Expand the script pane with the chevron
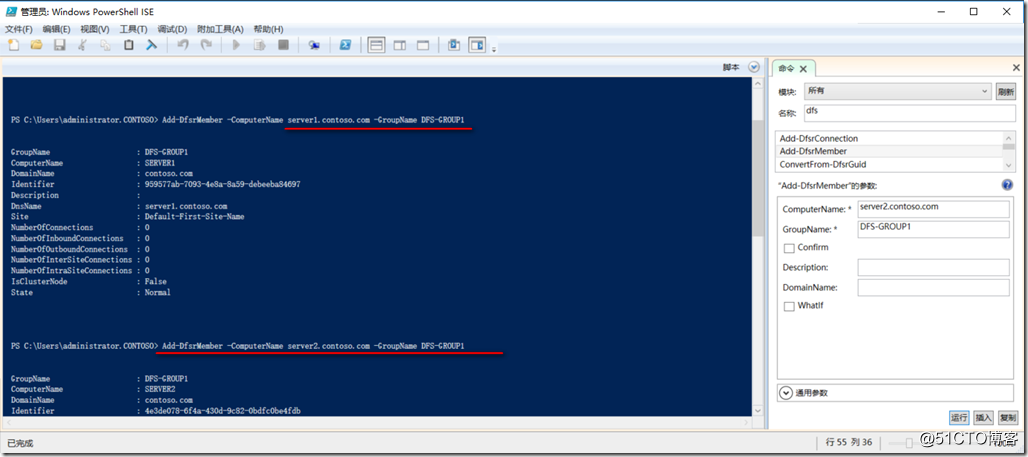 pos(754,67)
